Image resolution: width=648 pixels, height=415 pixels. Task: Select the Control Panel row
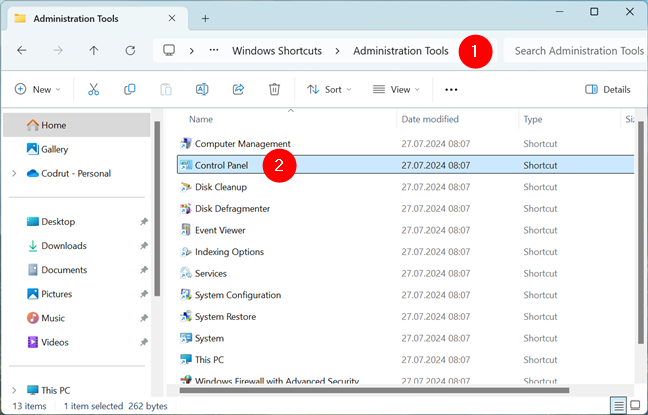(x=405, y=165)
